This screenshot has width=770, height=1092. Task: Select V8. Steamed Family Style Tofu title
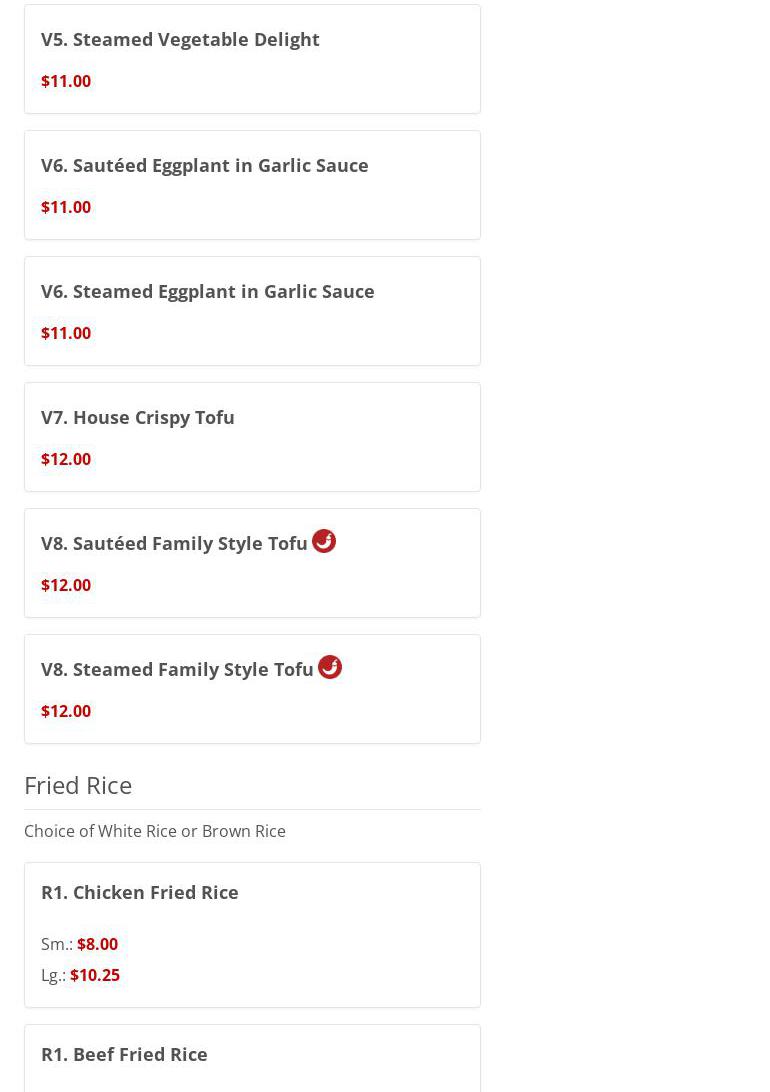(177, 669)
